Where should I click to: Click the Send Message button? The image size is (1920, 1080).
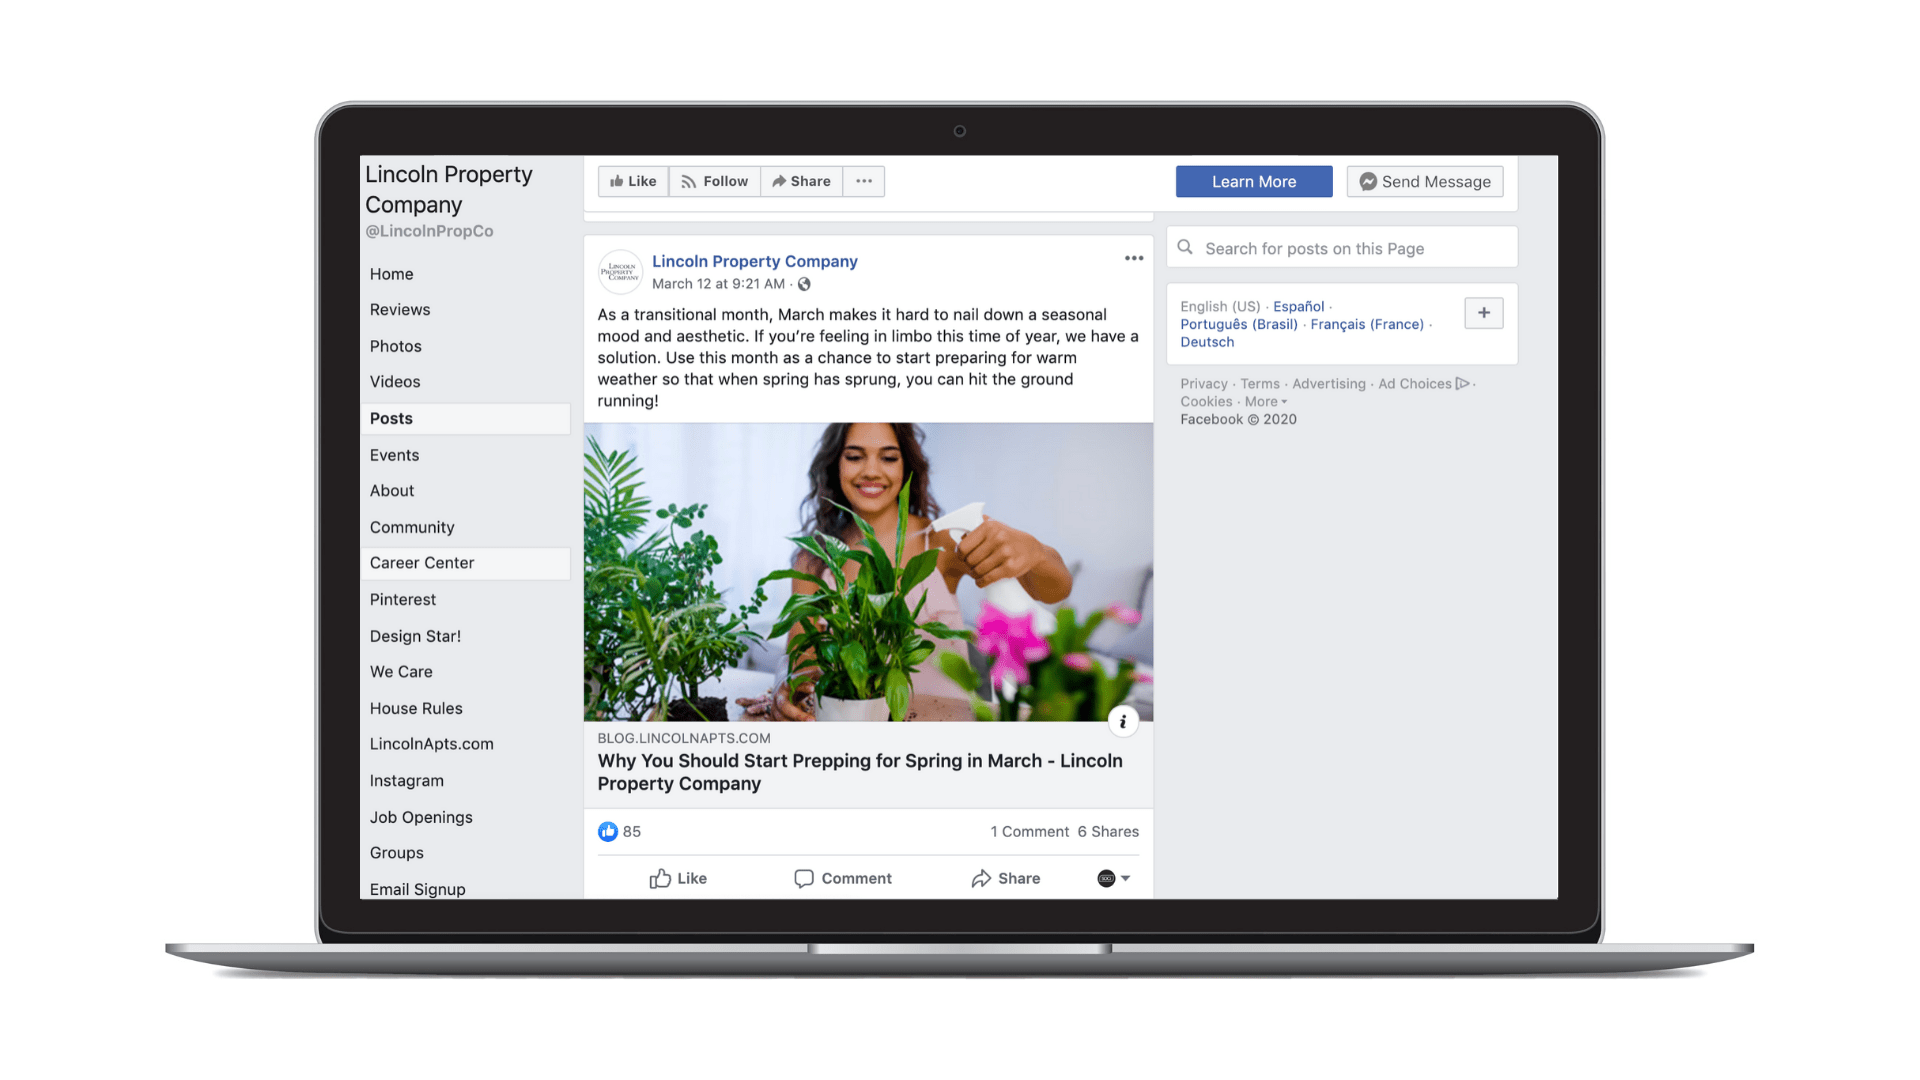[x=1424, y=181]
